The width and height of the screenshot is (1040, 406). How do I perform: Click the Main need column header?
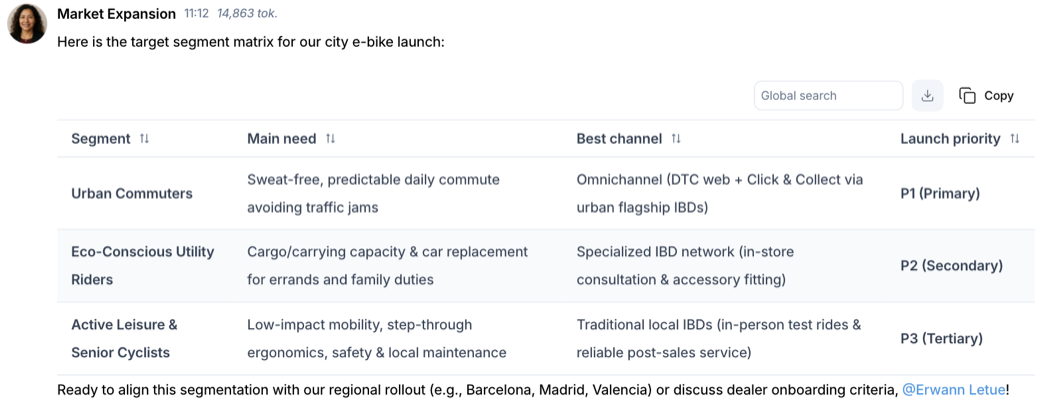pos(282,139)
